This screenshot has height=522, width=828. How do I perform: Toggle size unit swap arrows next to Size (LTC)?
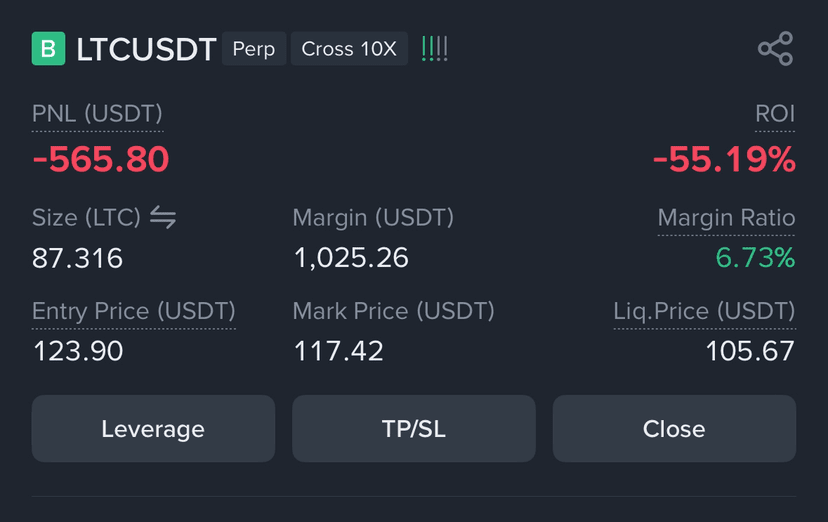click(x=163, y=217)
